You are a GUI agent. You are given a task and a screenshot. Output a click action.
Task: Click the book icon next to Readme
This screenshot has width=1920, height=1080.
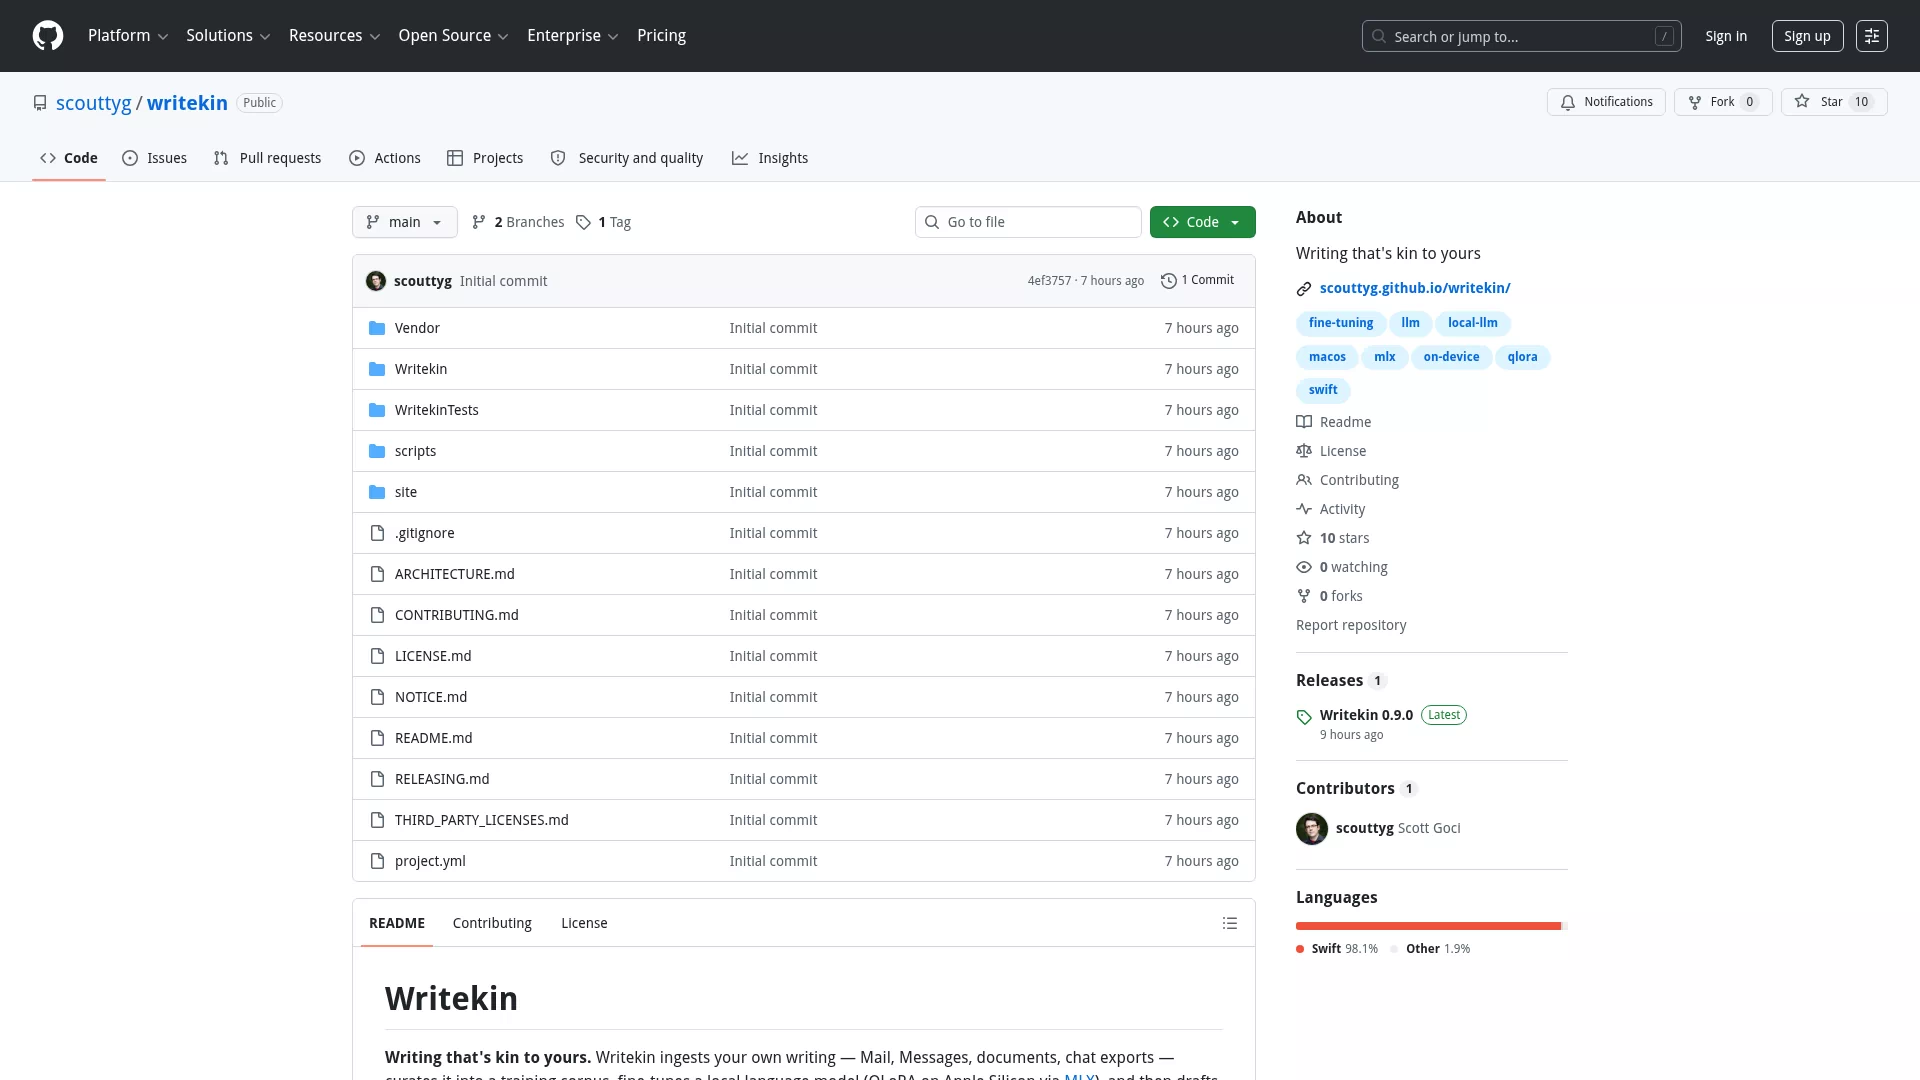1304,422
